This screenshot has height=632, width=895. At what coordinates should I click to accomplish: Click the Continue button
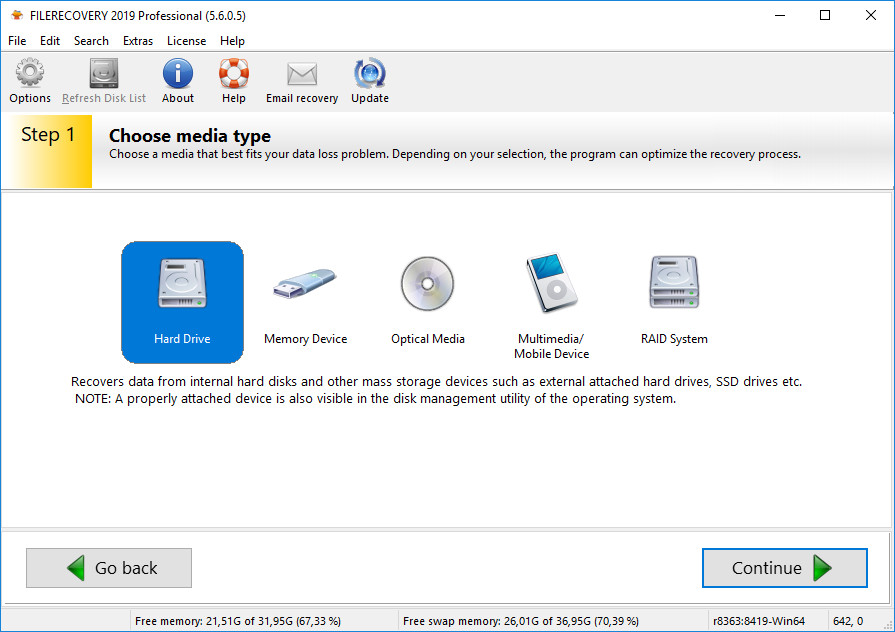point(784,568)
